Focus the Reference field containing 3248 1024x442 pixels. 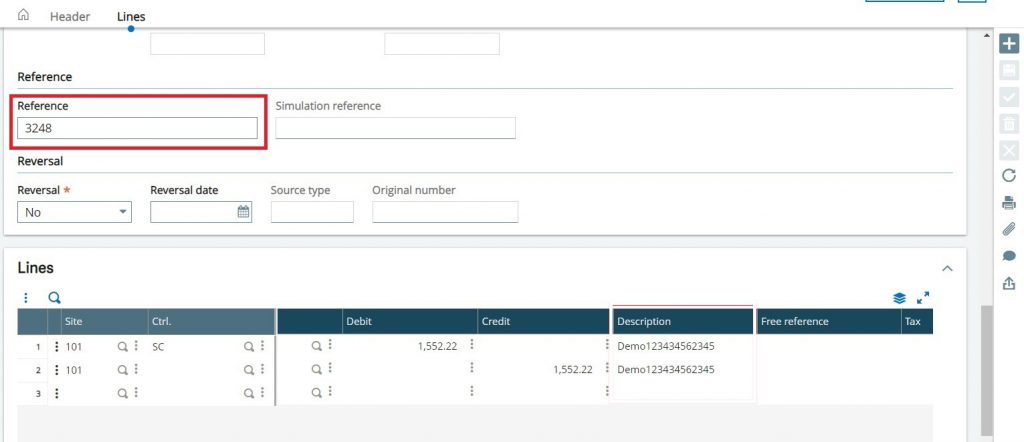point(137,128)
